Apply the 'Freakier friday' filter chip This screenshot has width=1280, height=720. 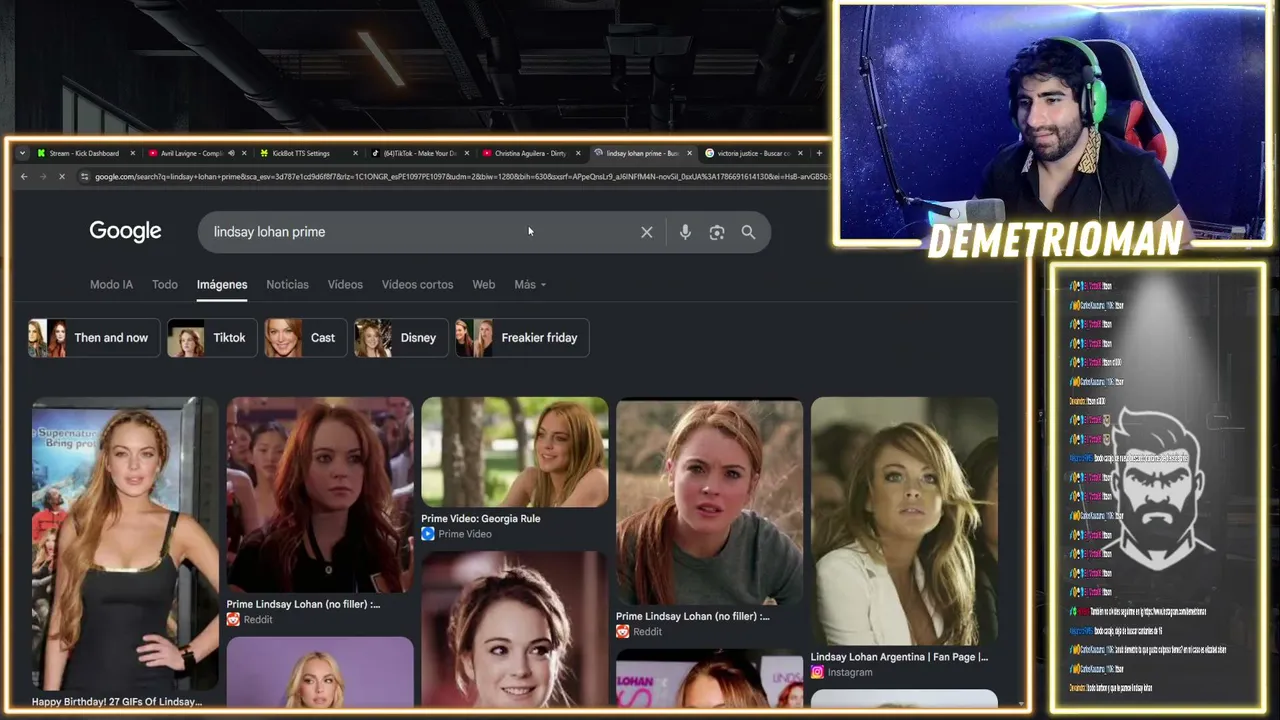pos(522,338)
